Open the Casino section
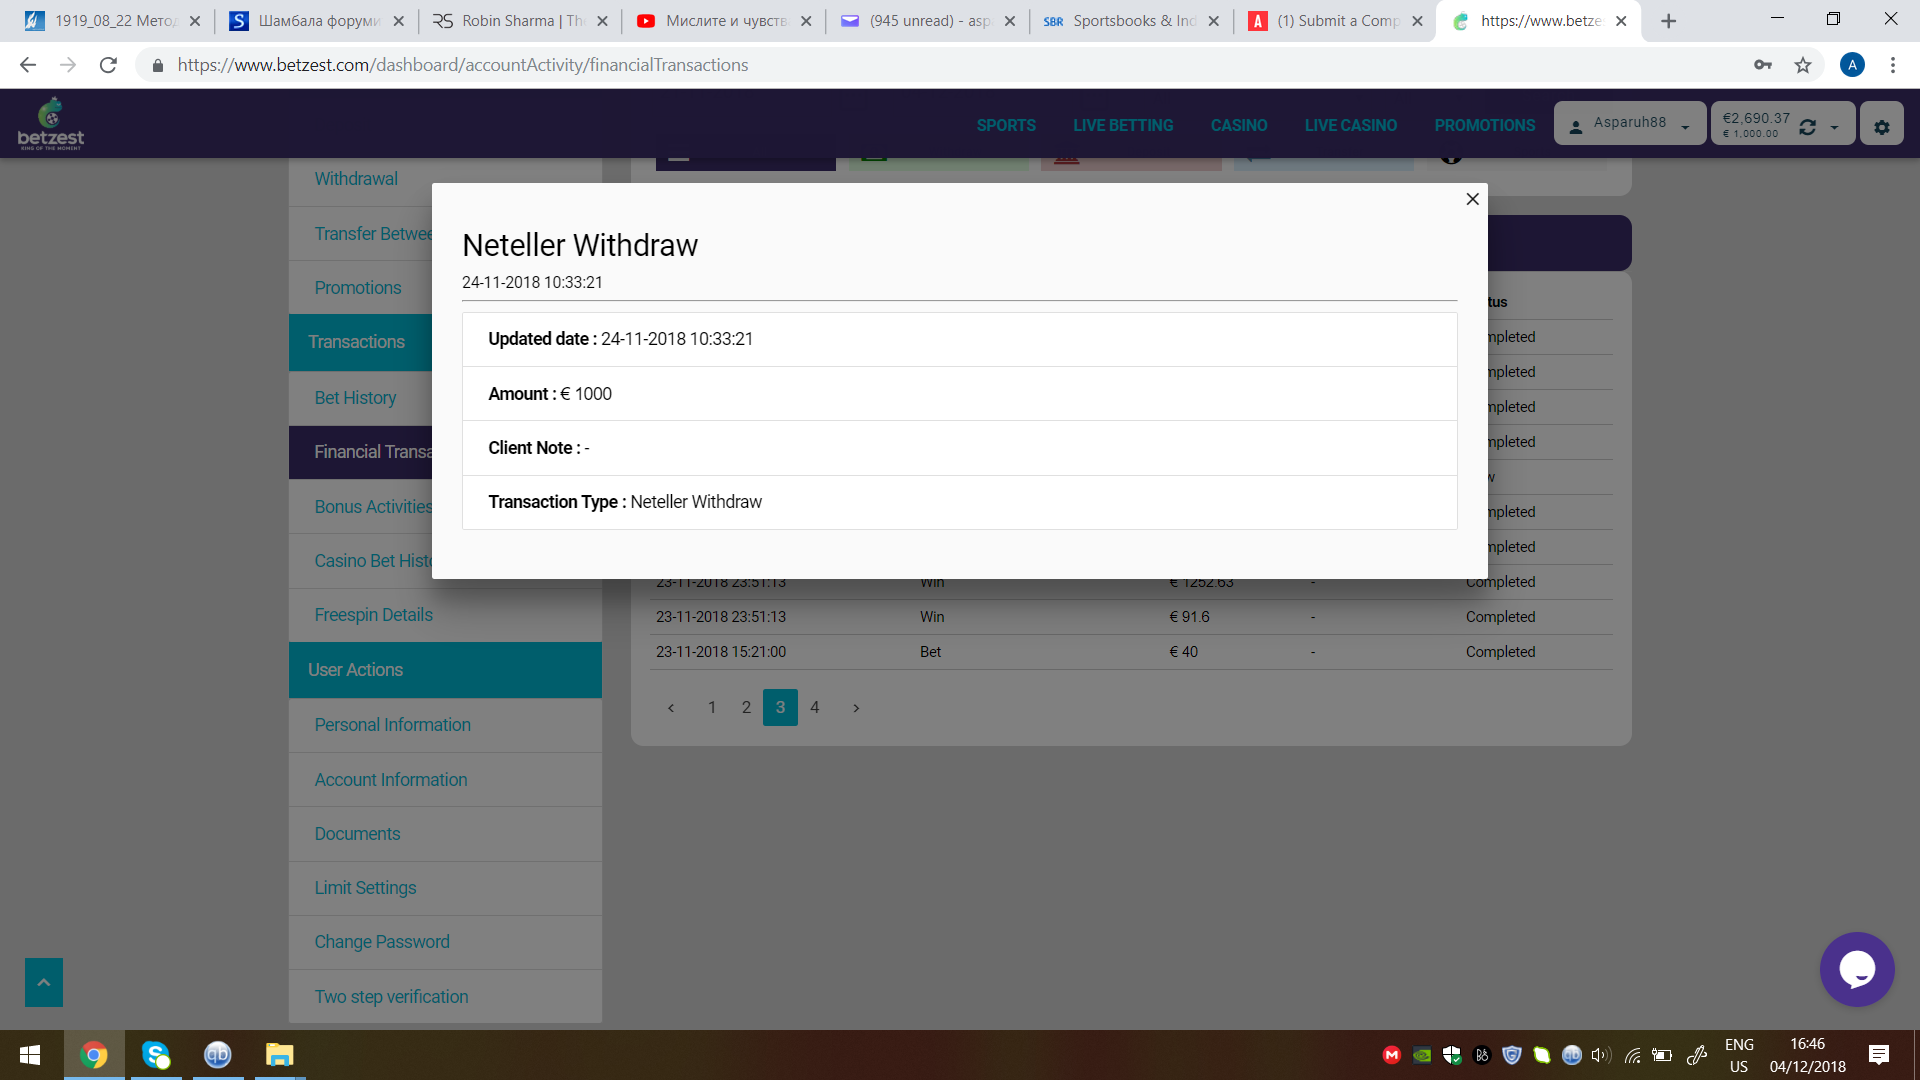Viewport: 1920px width, 1080px height. [1239, 125]
